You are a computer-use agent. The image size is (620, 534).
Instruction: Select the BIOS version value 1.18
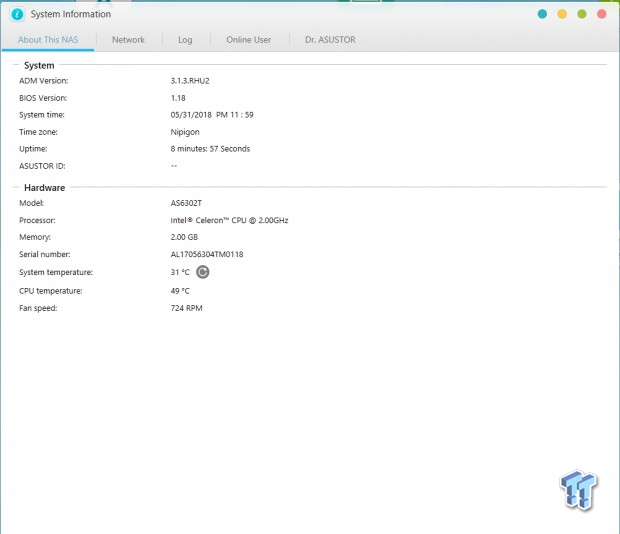tap(178, 98)
